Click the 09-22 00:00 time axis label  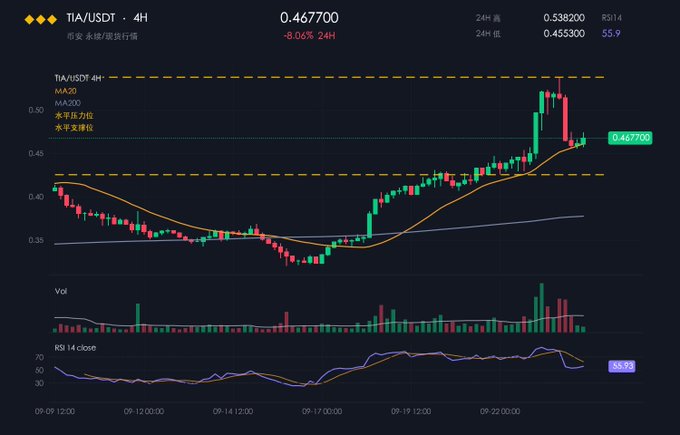(x=500, y=411)
